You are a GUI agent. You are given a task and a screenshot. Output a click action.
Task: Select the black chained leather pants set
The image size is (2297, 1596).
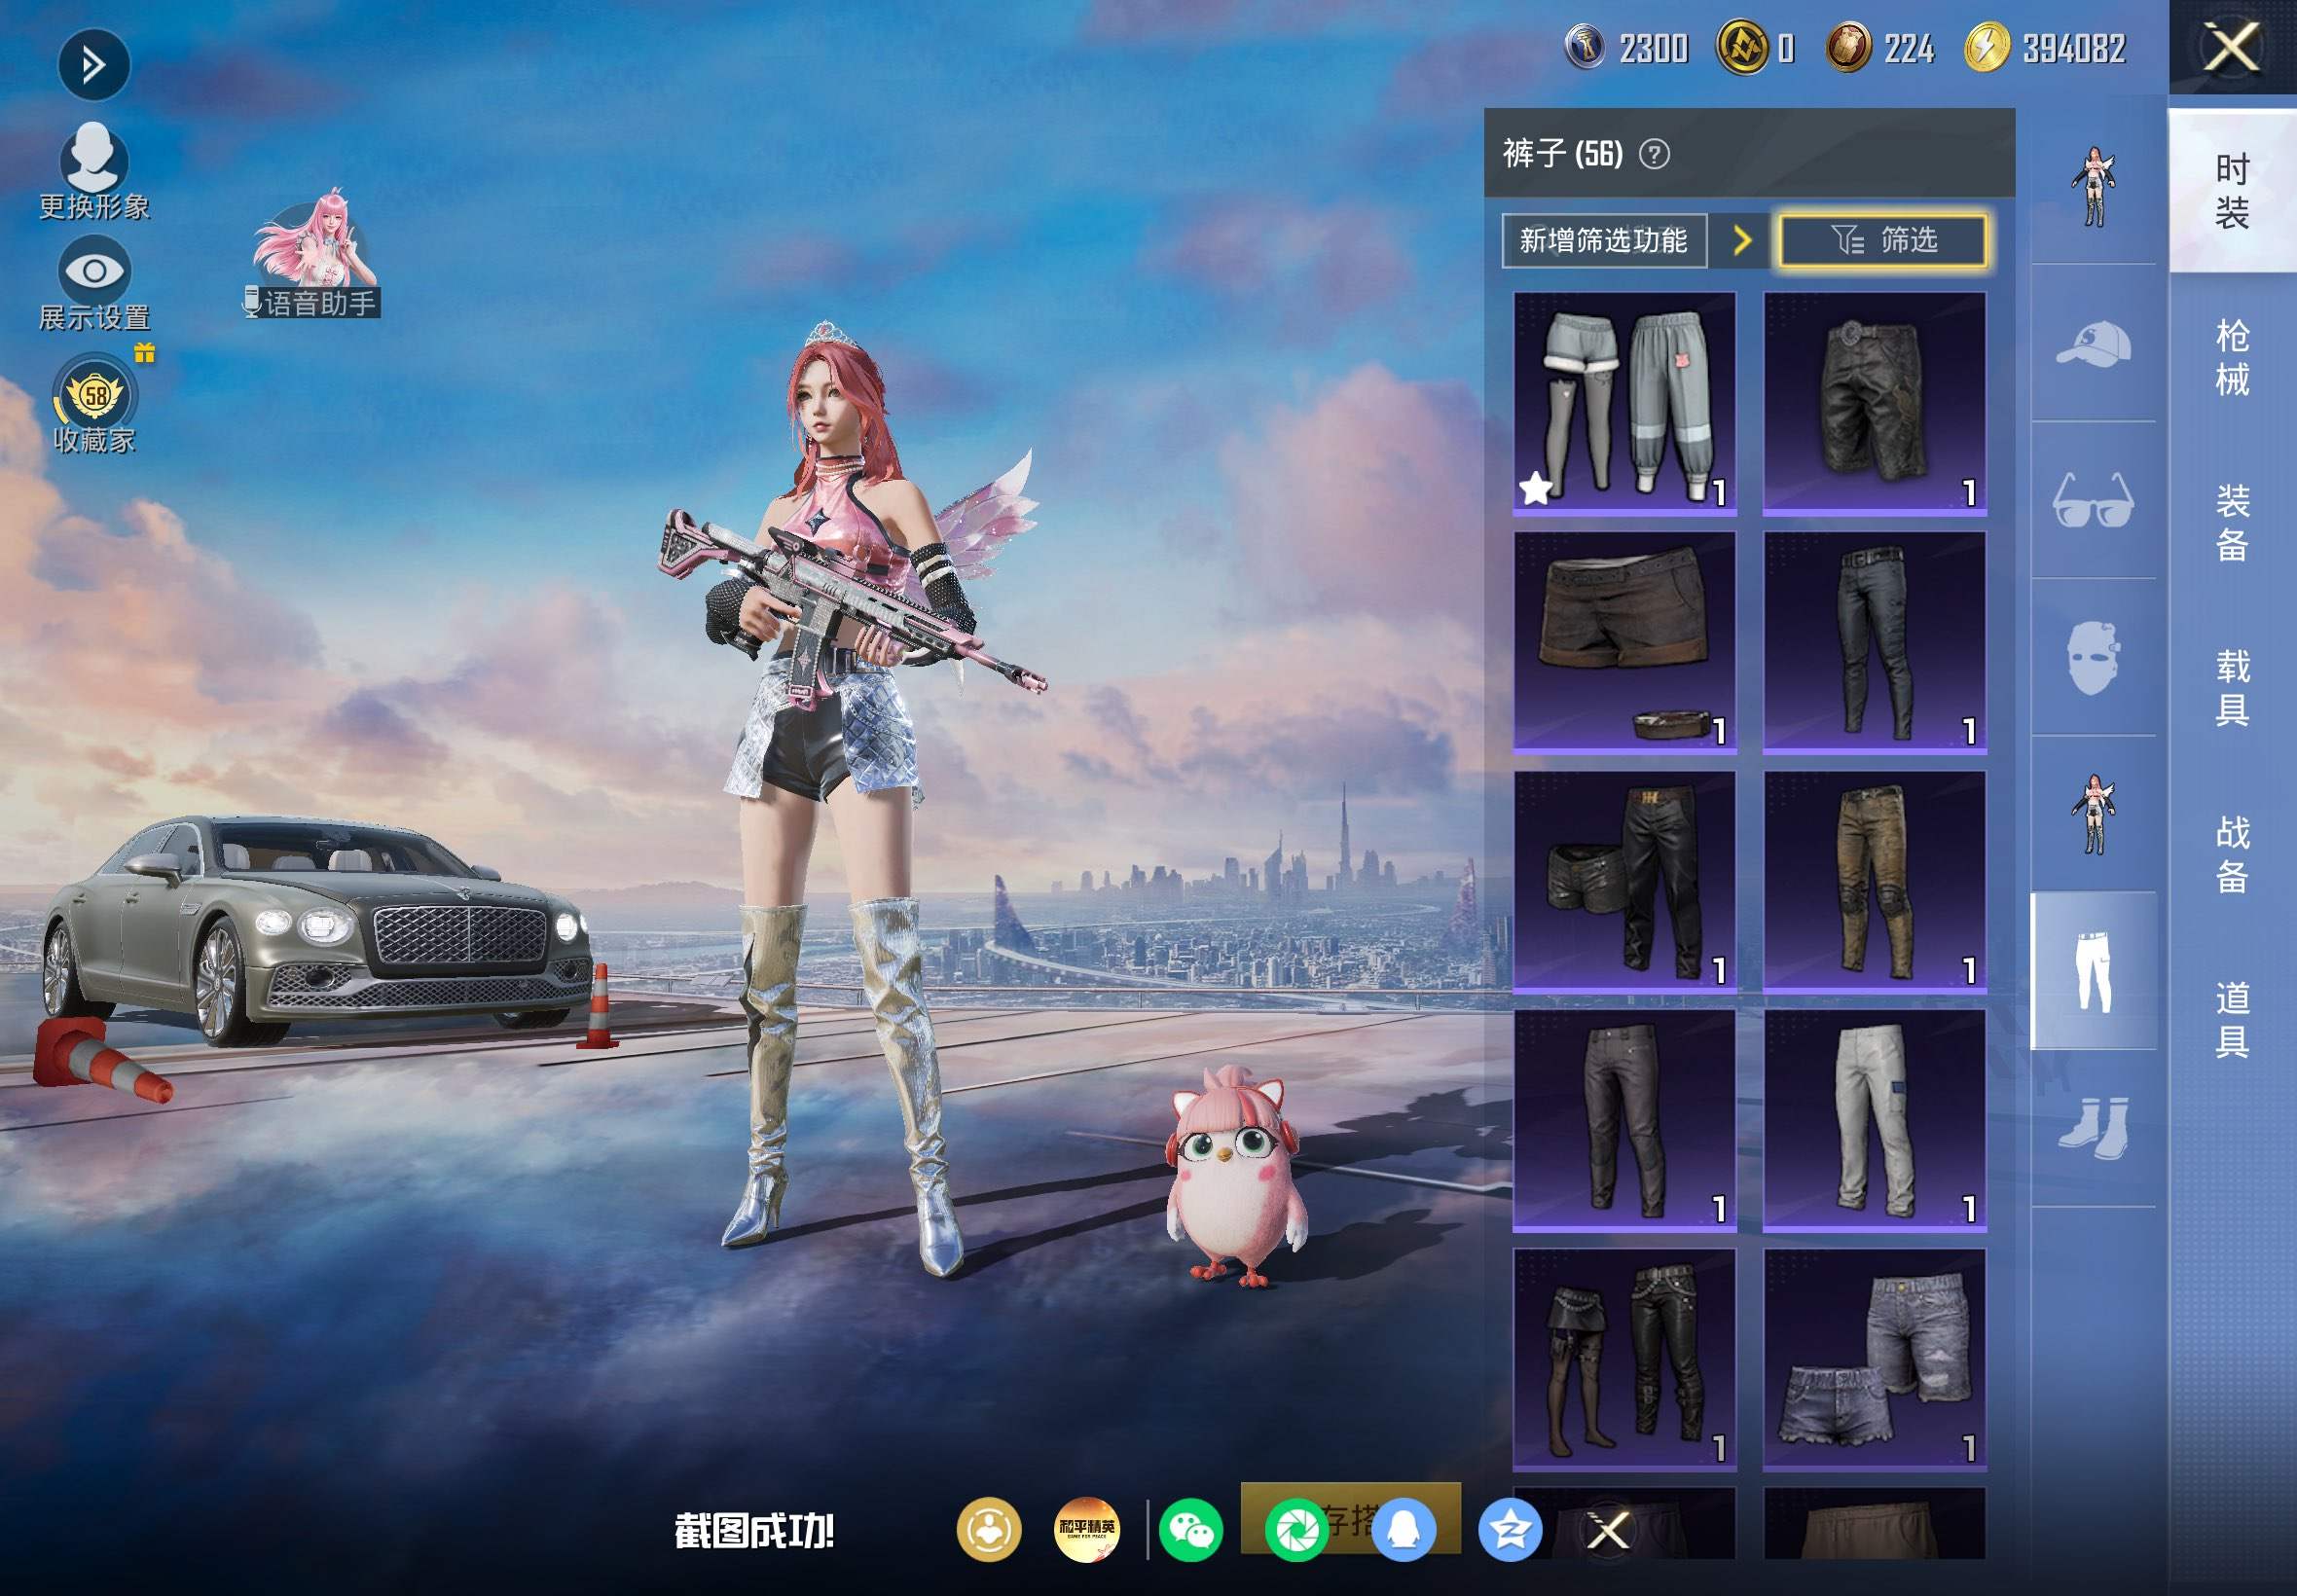point(1624,1360)
